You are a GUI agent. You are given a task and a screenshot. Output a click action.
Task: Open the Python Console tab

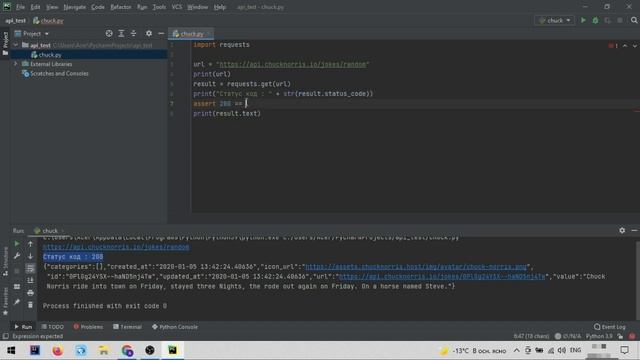[175, 327]
